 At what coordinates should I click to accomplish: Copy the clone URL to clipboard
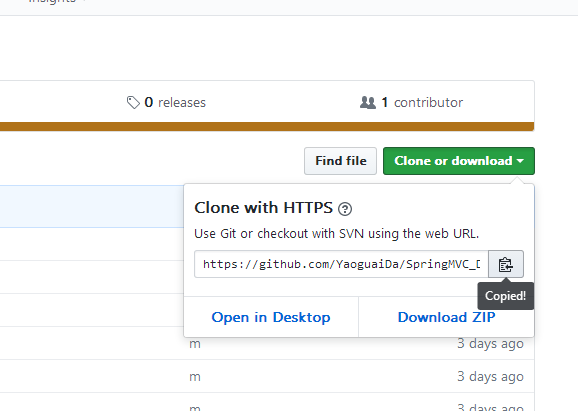[506, 264]
